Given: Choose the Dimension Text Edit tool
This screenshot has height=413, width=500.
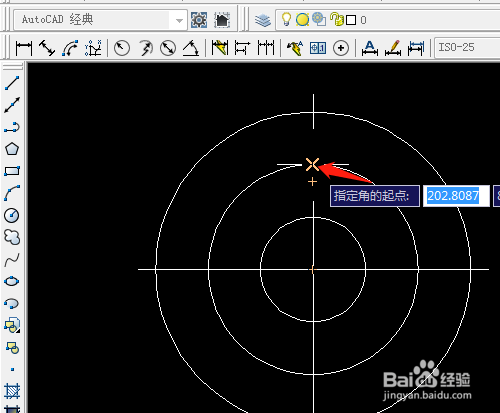Looking at the screenshot, I should pyautogui.click(x=393, y=48).
